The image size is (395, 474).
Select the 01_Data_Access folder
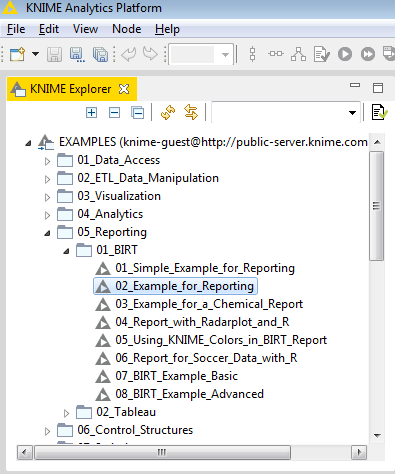(119, 160)
